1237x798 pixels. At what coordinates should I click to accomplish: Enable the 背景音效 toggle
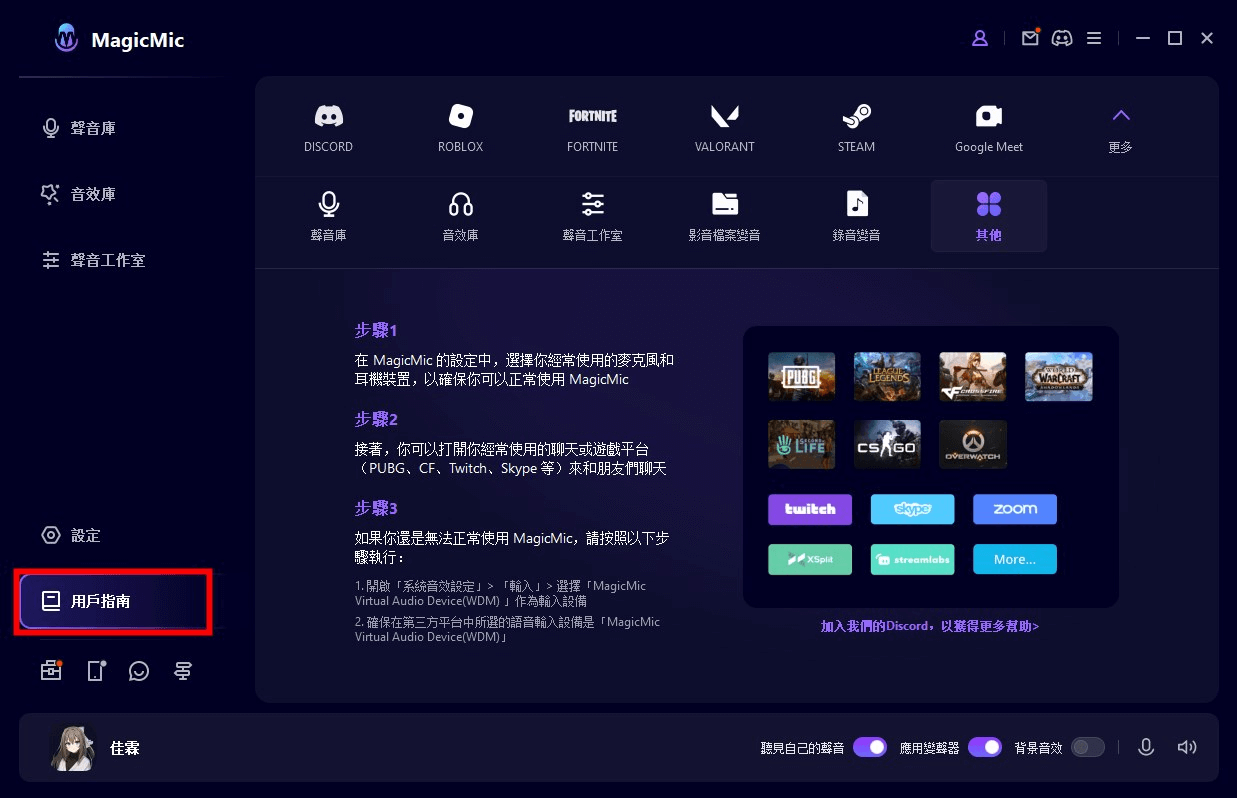[x=1087, y=747]
